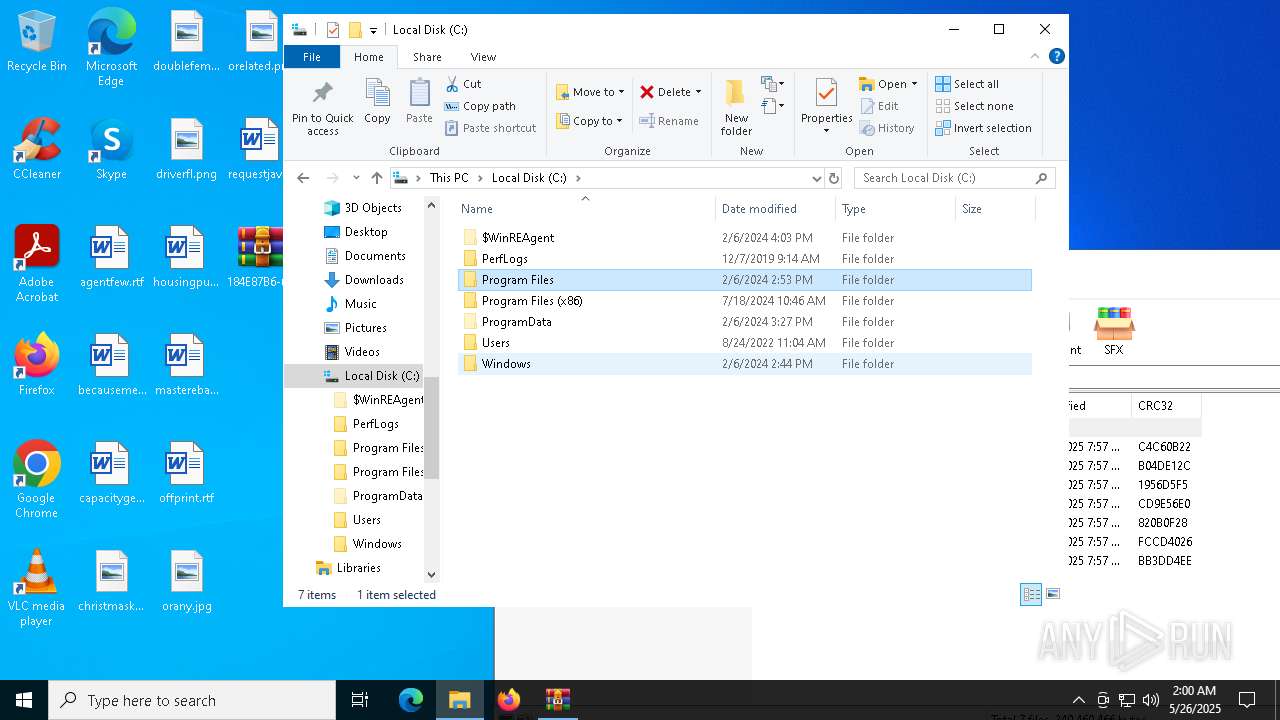Switch to Details view icon
This screenshot has width=1280, height=720.
(x=1031, y=594)
